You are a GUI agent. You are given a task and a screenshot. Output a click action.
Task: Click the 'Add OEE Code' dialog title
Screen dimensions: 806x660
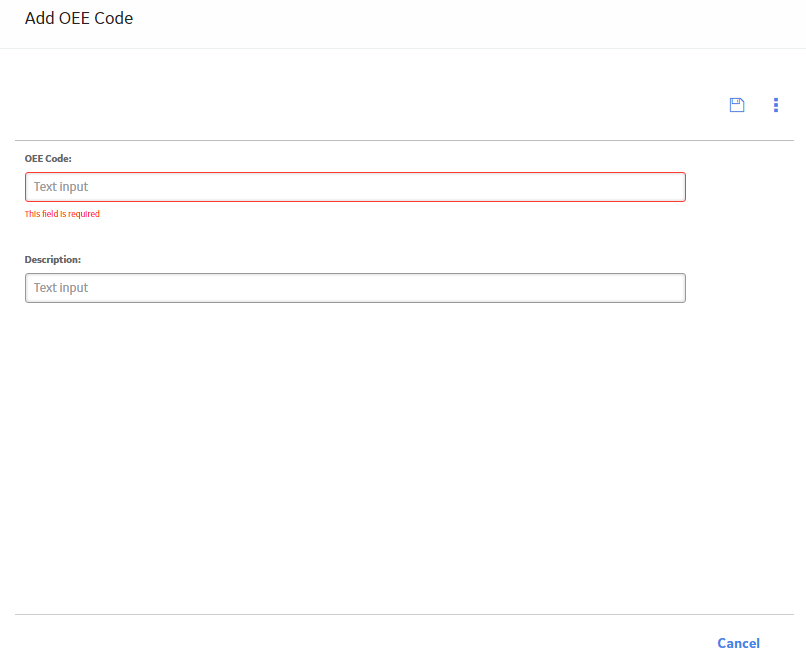[79, 19]
